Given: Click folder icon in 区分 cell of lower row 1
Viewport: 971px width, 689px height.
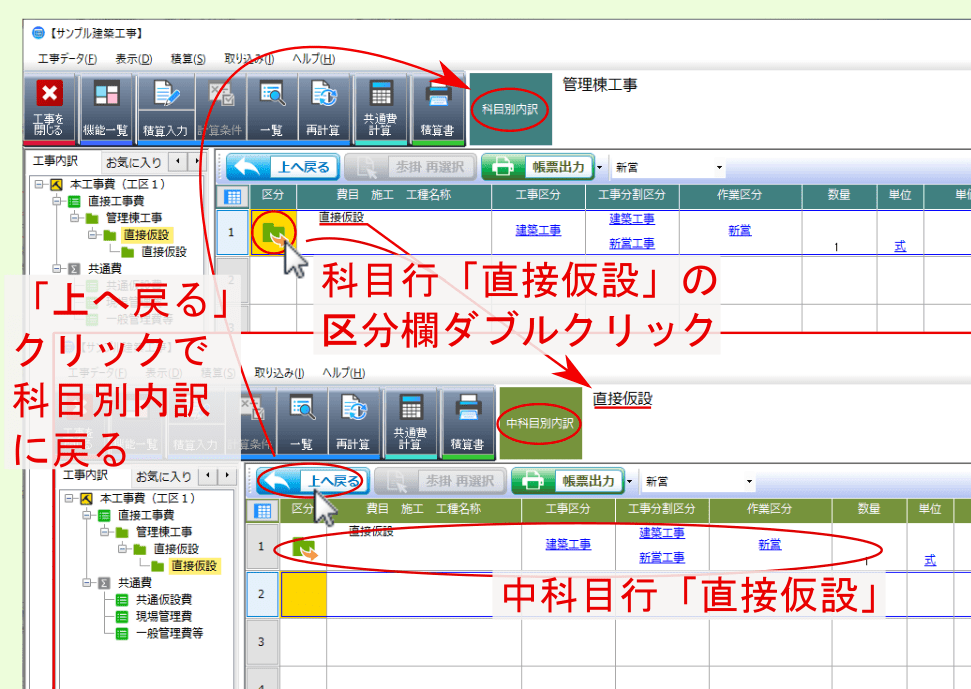Looking at the screenshot, I should 304,548.
